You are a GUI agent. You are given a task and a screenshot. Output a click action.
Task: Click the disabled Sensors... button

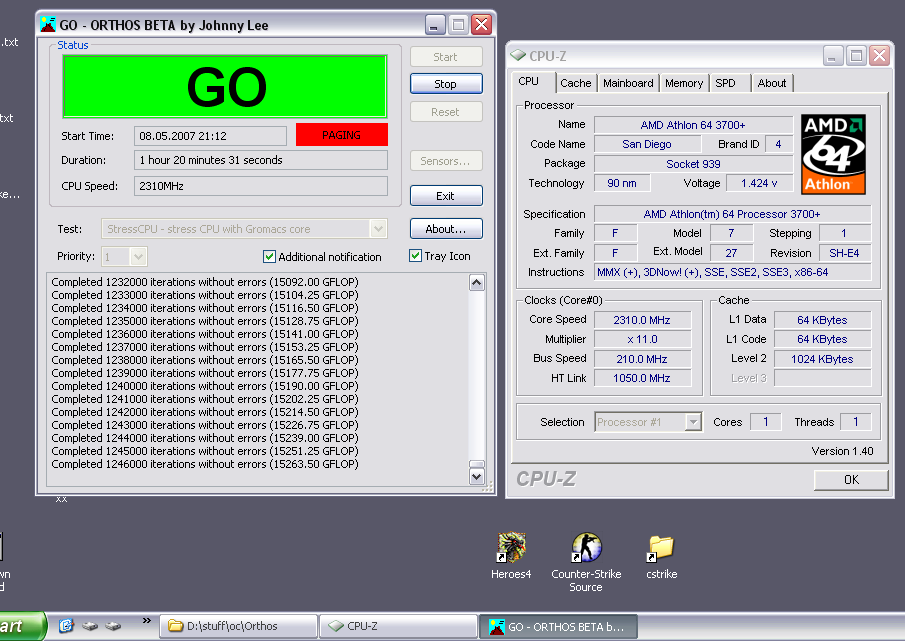click(x=446, y=161)
